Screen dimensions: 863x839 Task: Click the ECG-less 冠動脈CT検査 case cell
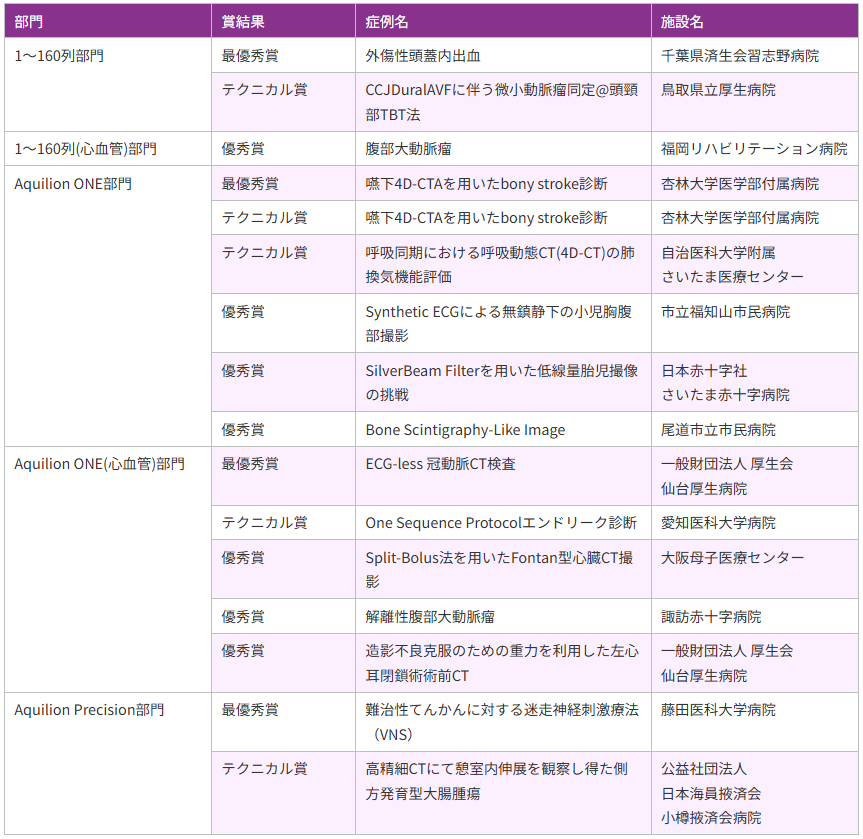coord(441,464)
